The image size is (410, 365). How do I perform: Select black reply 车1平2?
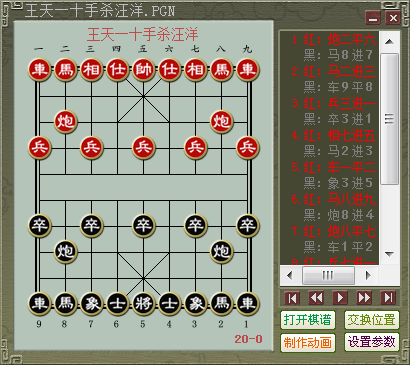click(x=338, y=247)
